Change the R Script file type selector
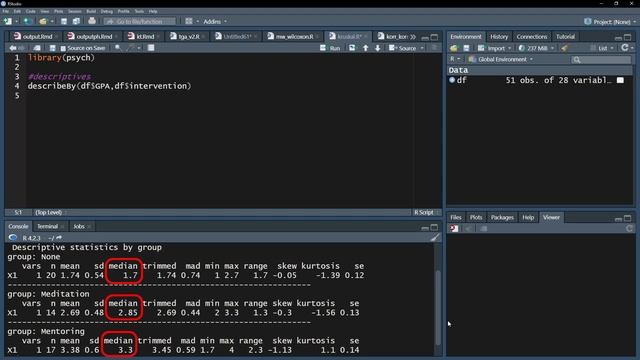The height and width of the screenshot is (360, 640). [426, 212]
